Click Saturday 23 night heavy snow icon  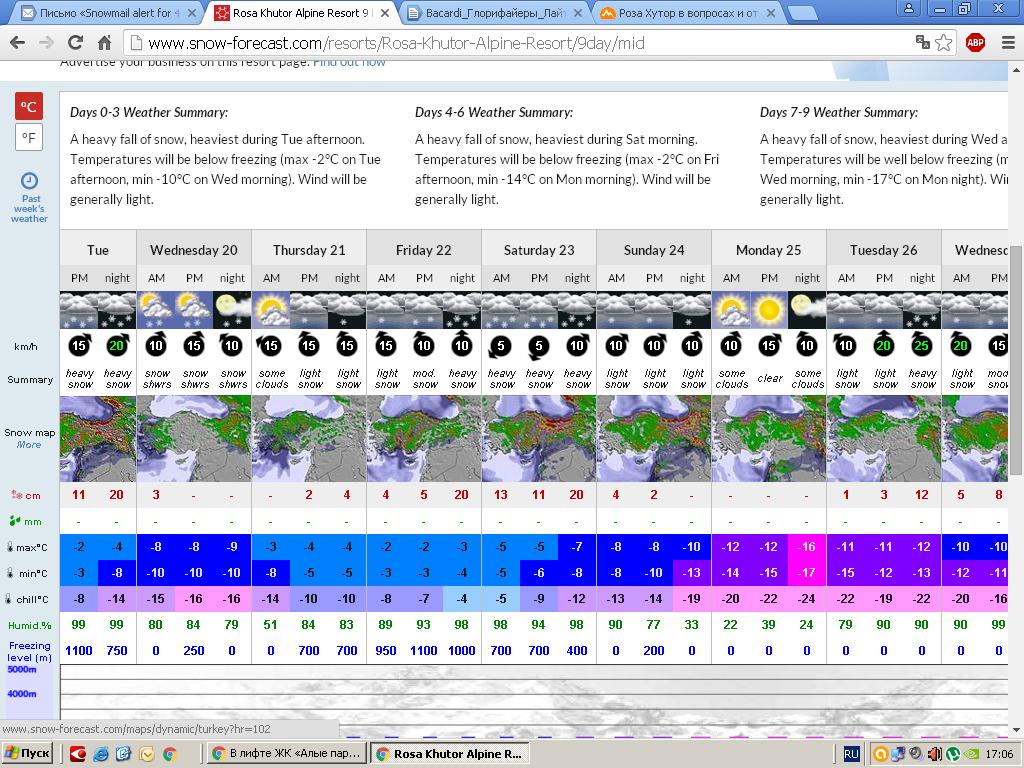coord(577,310)
